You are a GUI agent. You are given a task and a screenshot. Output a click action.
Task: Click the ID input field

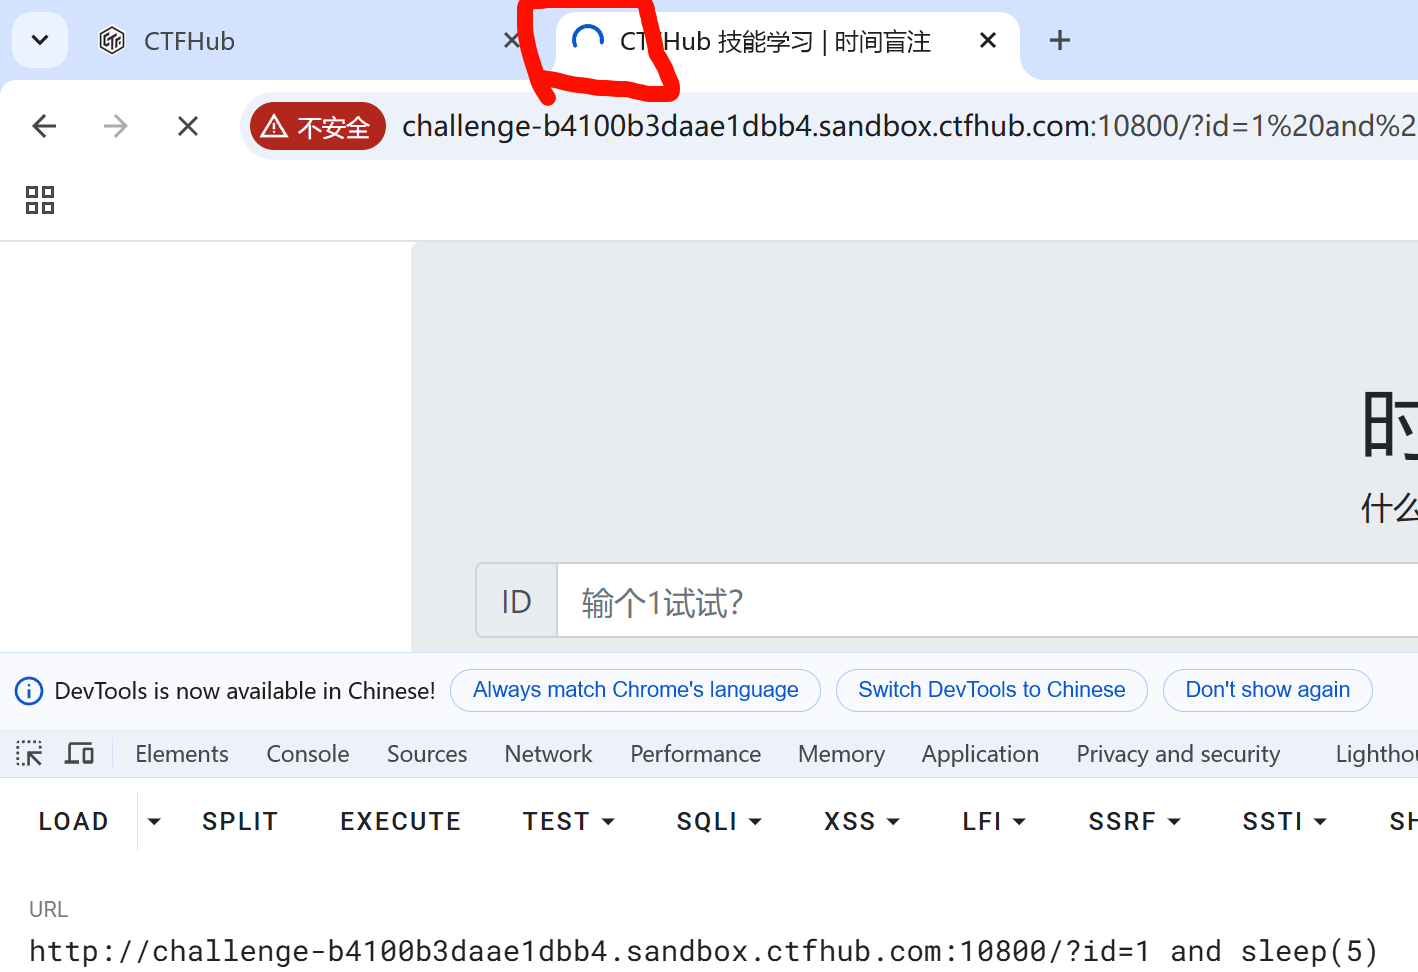[x=987, y=601]
